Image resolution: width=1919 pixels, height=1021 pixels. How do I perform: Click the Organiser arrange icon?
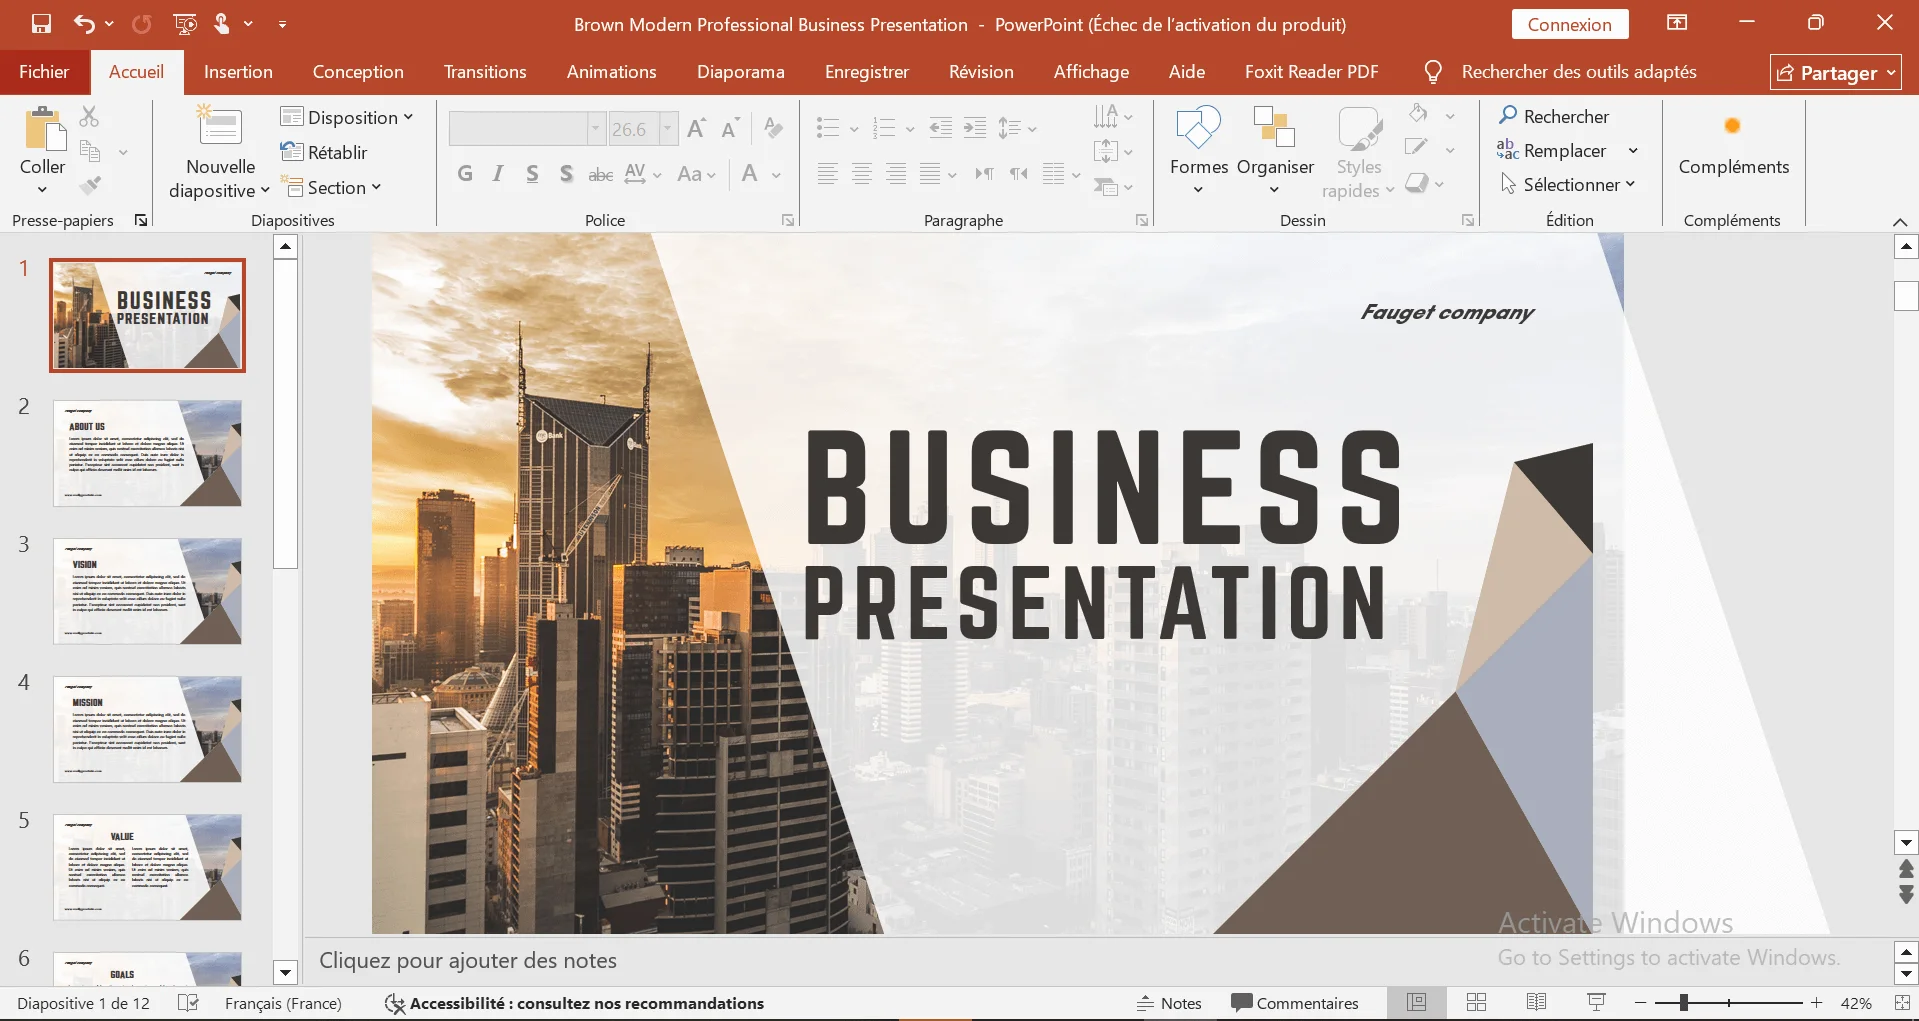pos(1274,129)
